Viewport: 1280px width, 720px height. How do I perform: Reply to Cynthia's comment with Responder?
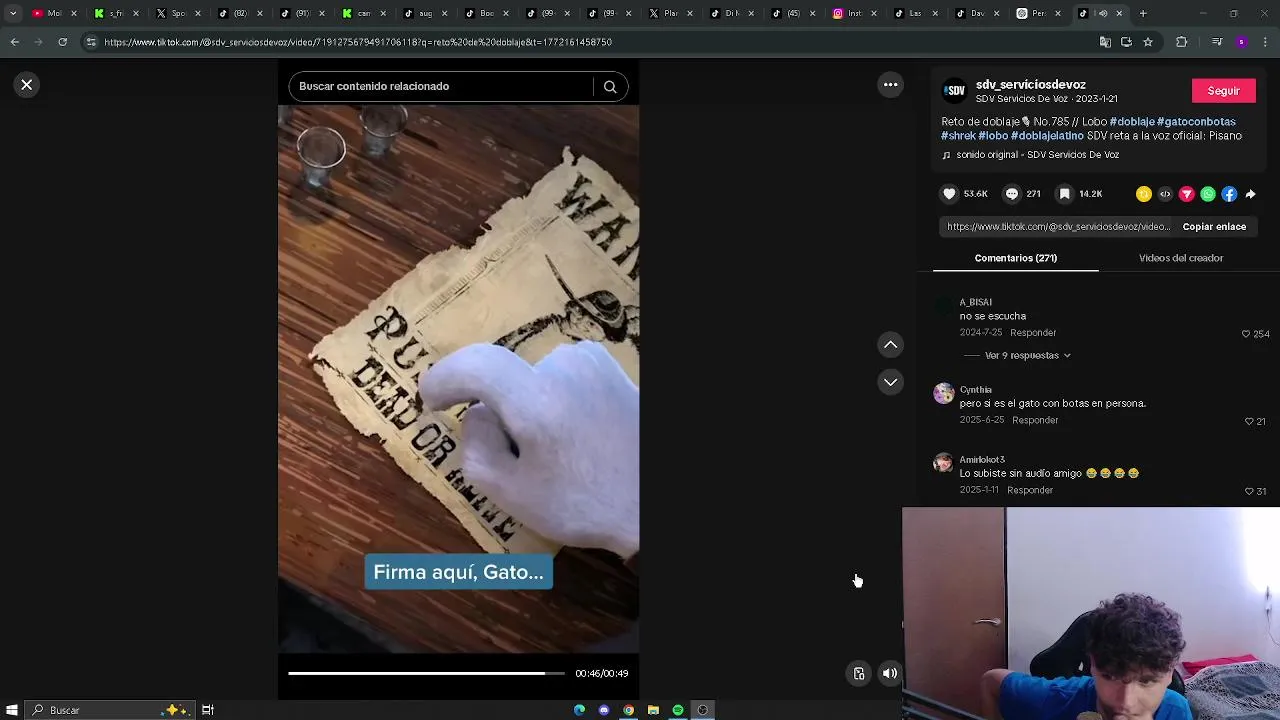[x=1035, y=421]
